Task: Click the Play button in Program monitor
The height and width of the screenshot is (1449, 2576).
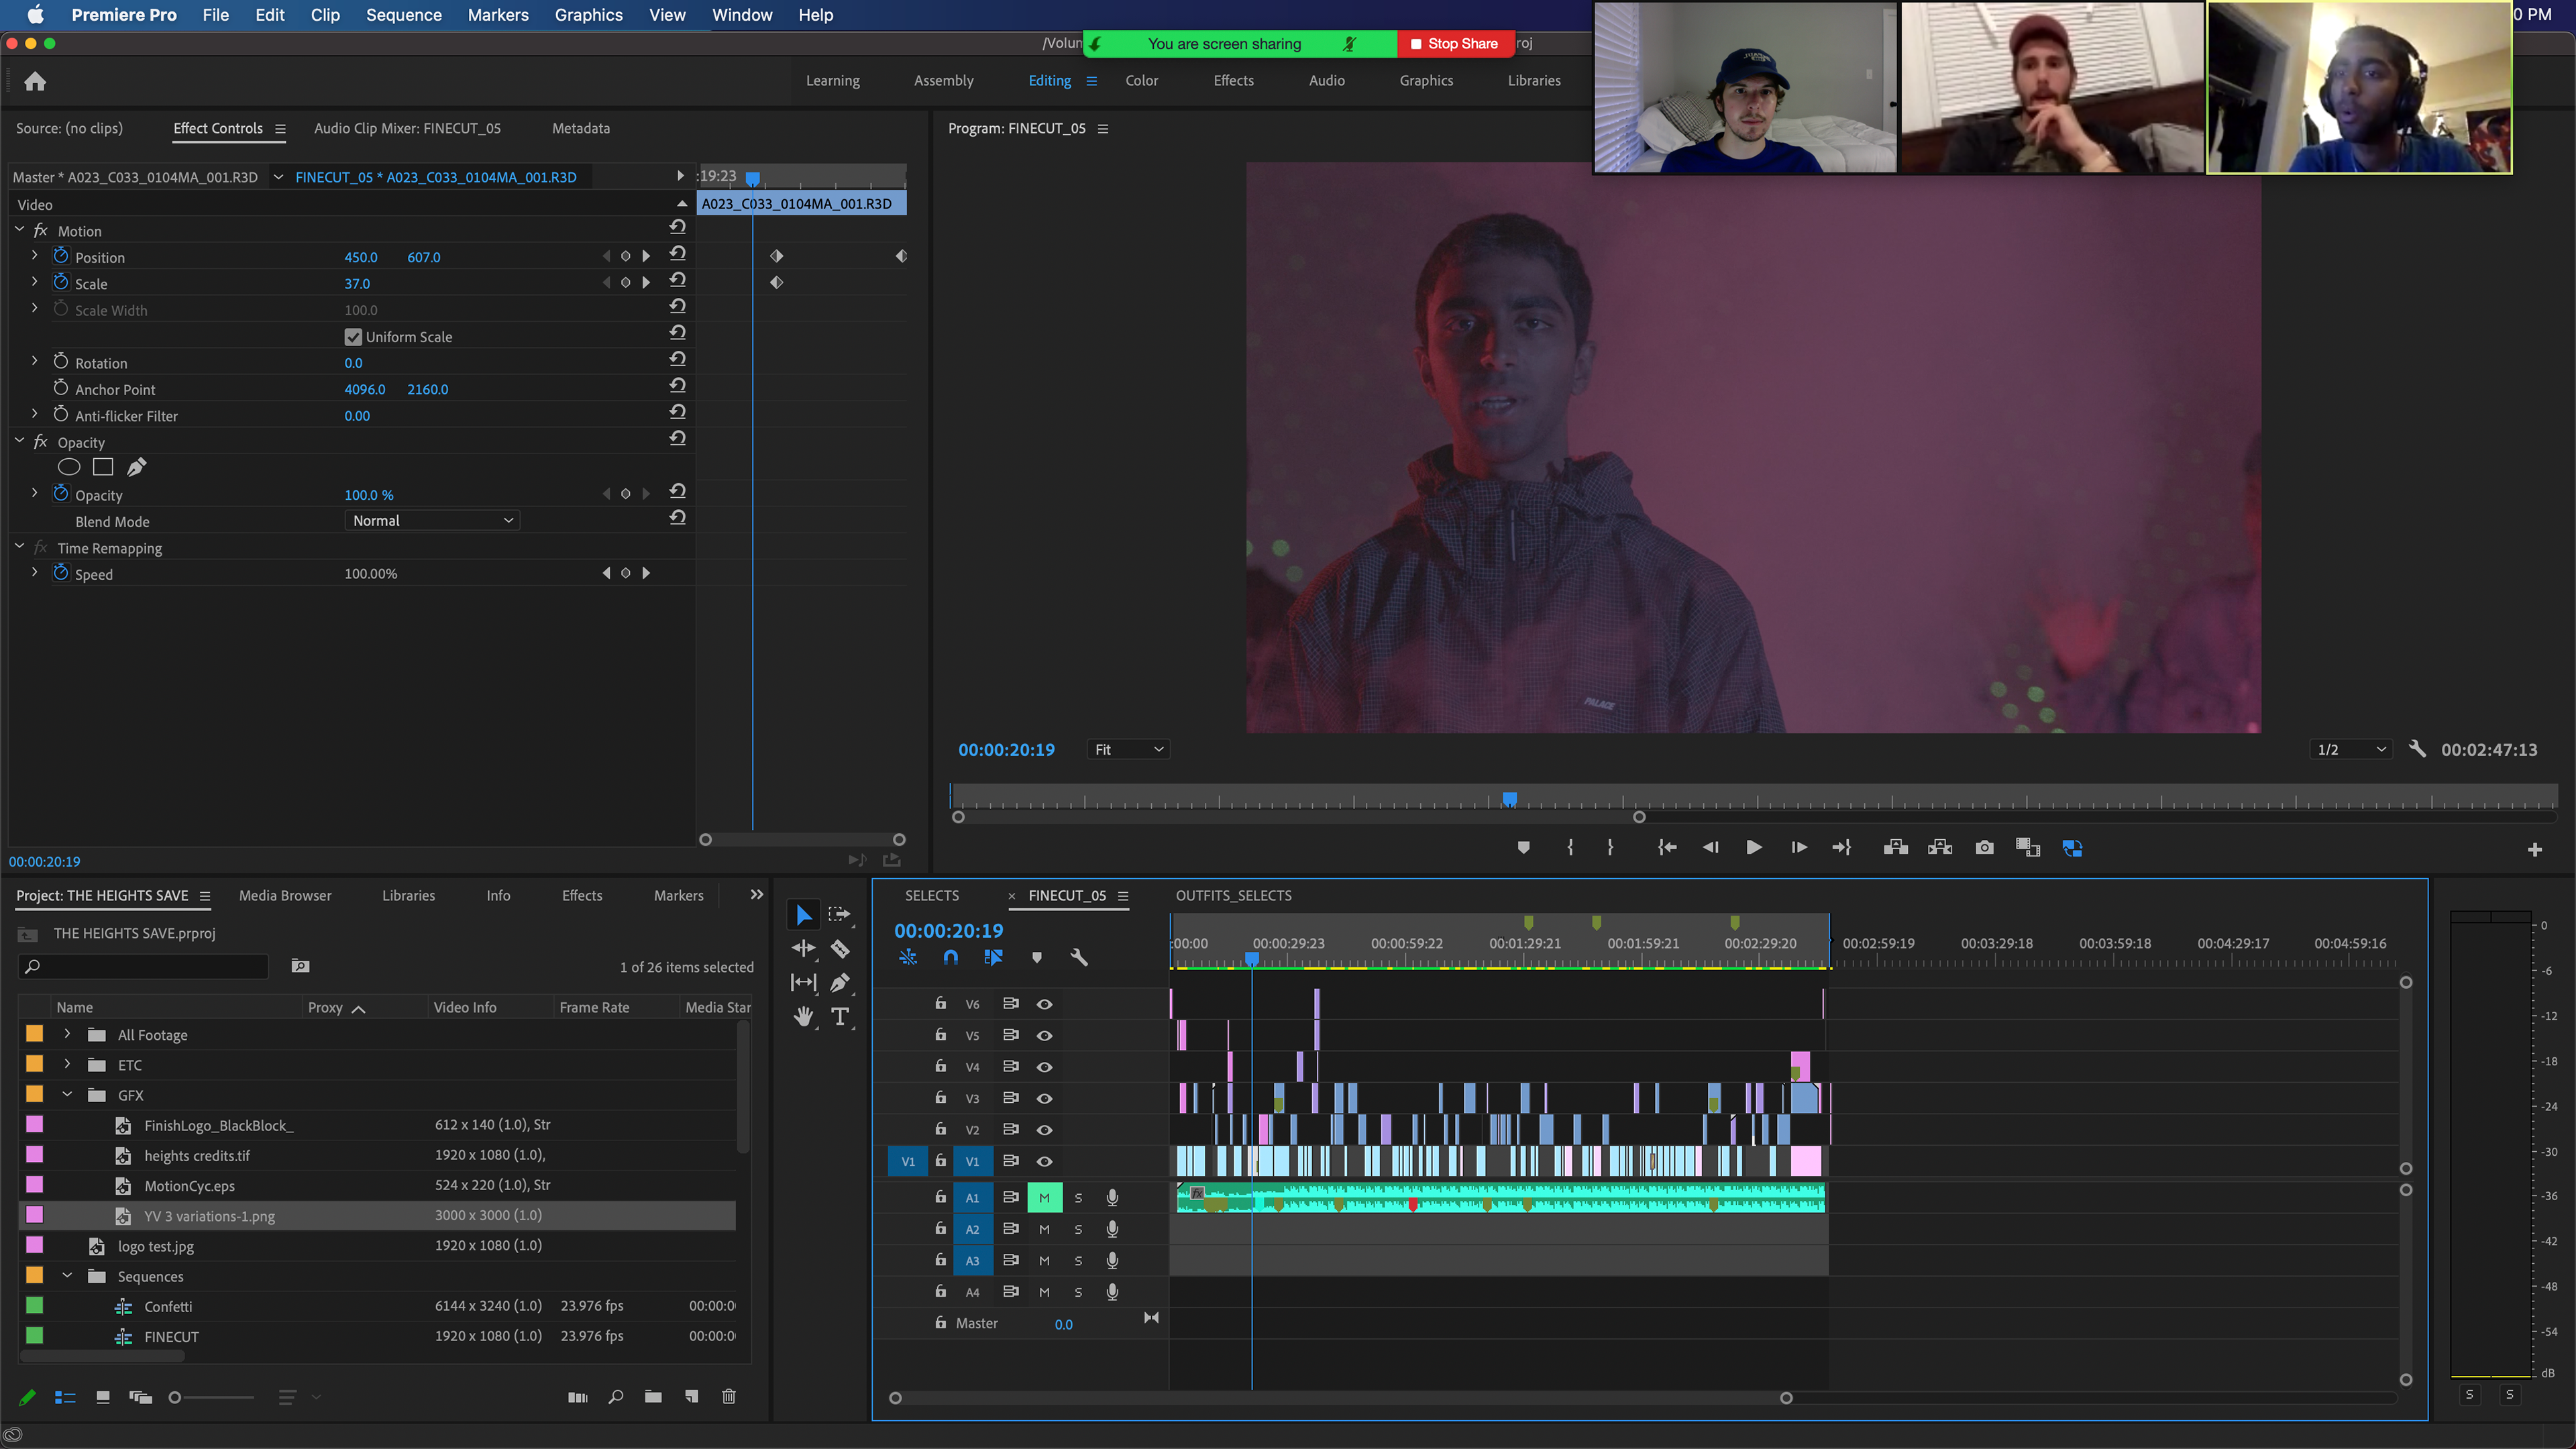Action: click(1754, 848)
